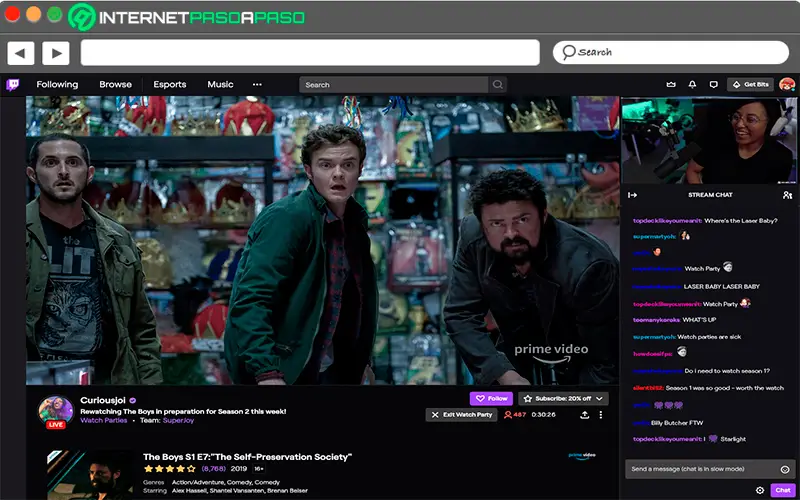Open the Music tab
Image resolution: width=800 pixels, height=500 pixels.
coord(220,85)
